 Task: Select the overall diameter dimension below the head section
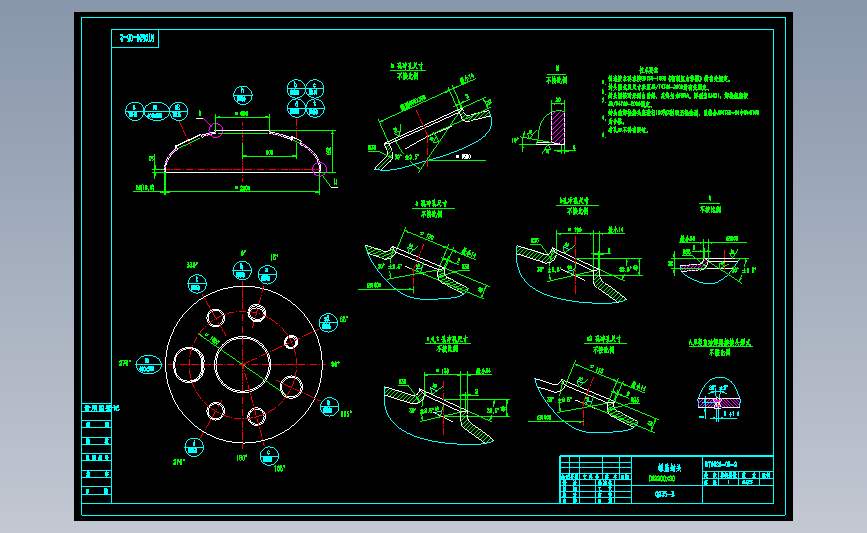tap(242, 189)
